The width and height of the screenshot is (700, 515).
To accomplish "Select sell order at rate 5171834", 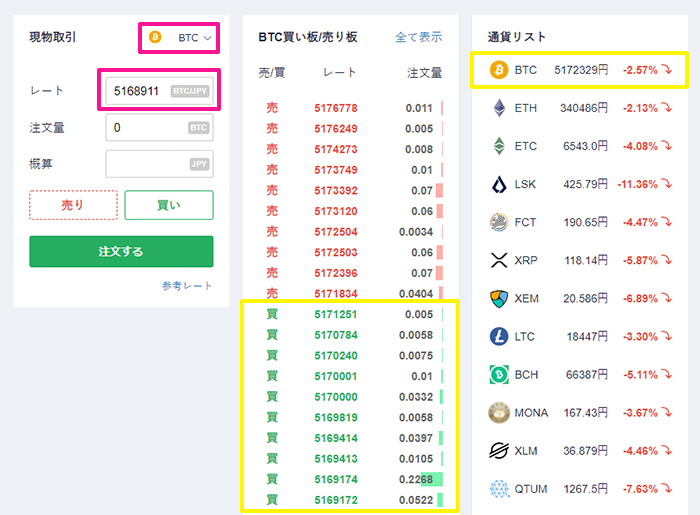I will coord(351,294).
